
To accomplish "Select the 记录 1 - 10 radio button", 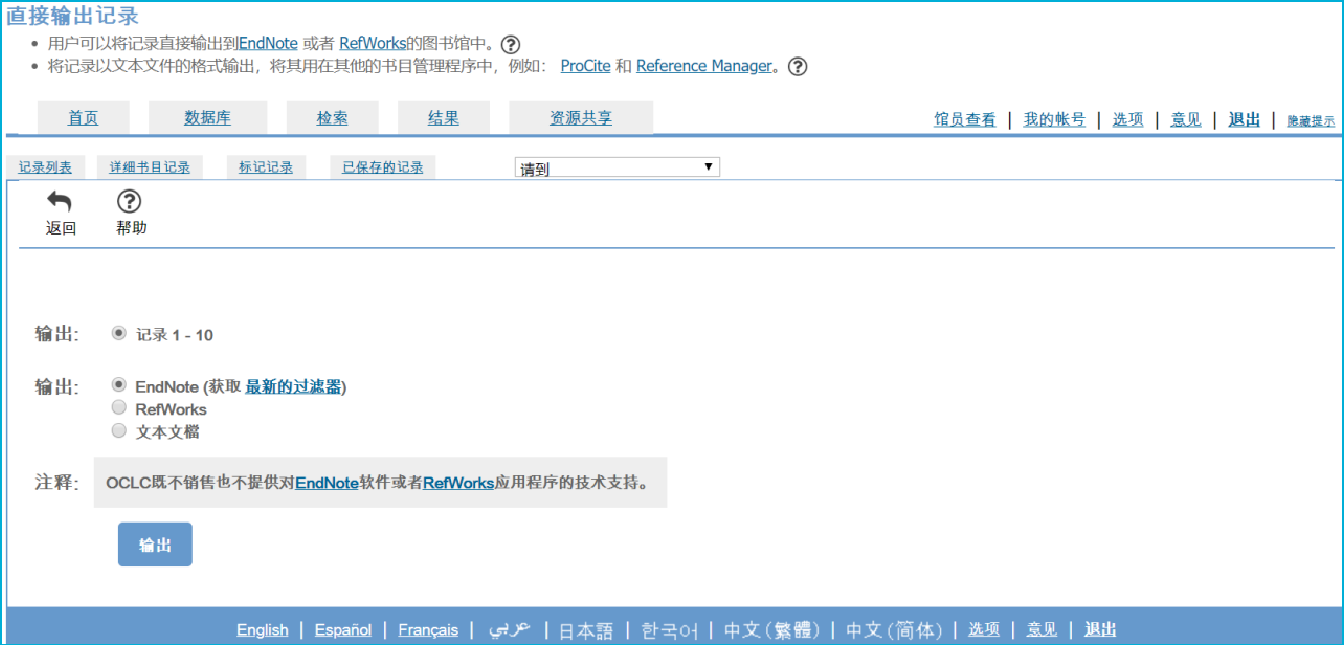I will coord(119,334).
